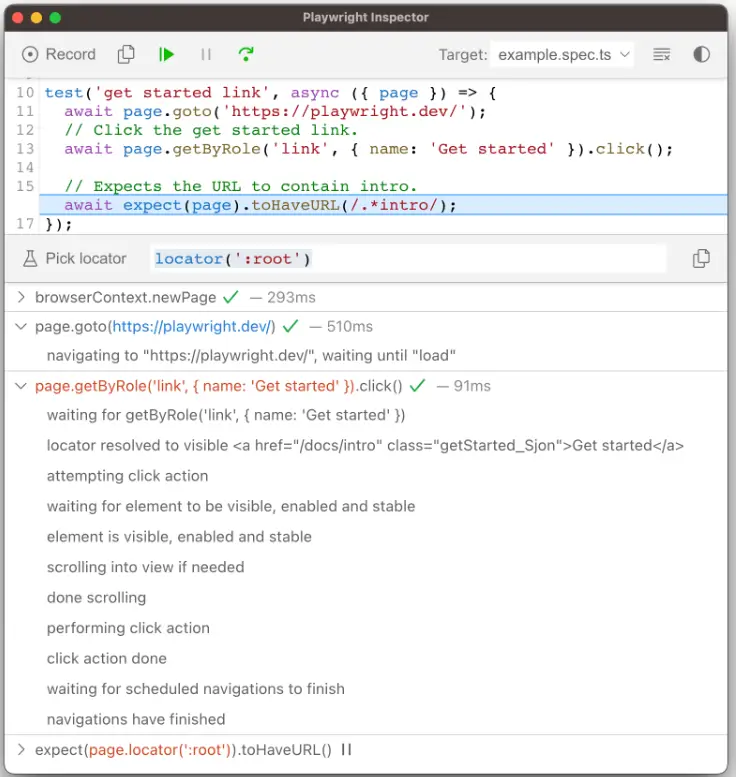Expand the expect toHaveURL log entry
Screen dimensions: 736x777
coord(23,749)
